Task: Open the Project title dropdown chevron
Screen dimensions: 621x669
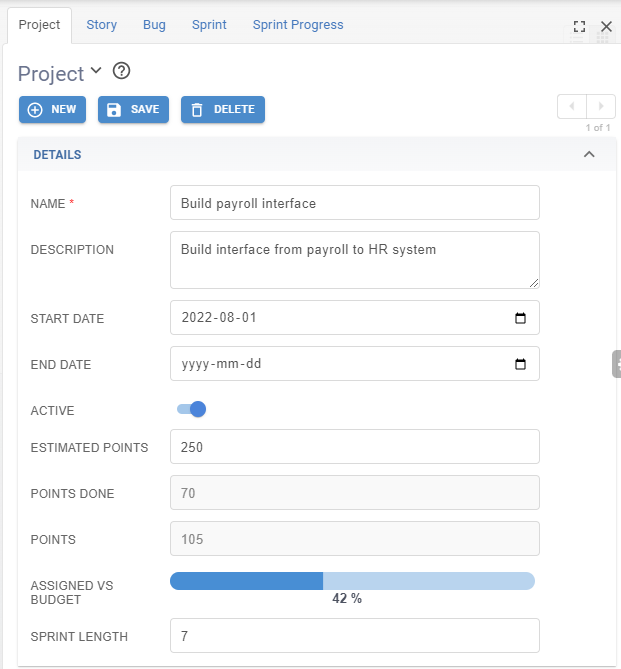Action: (x=96, y=70)
